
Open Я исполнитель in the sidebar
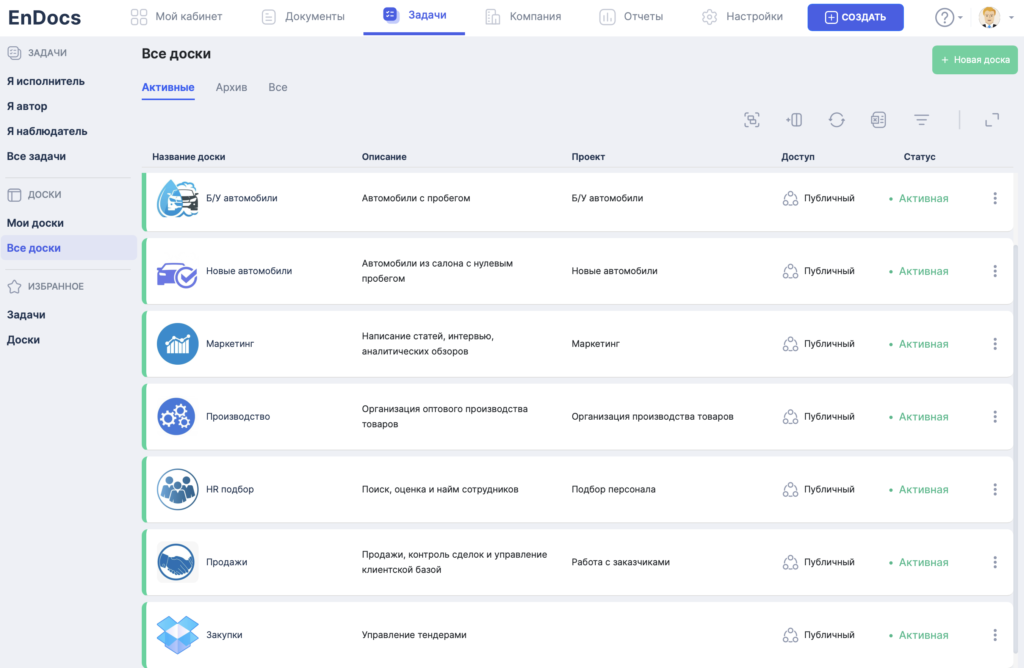tap(46, 81)
